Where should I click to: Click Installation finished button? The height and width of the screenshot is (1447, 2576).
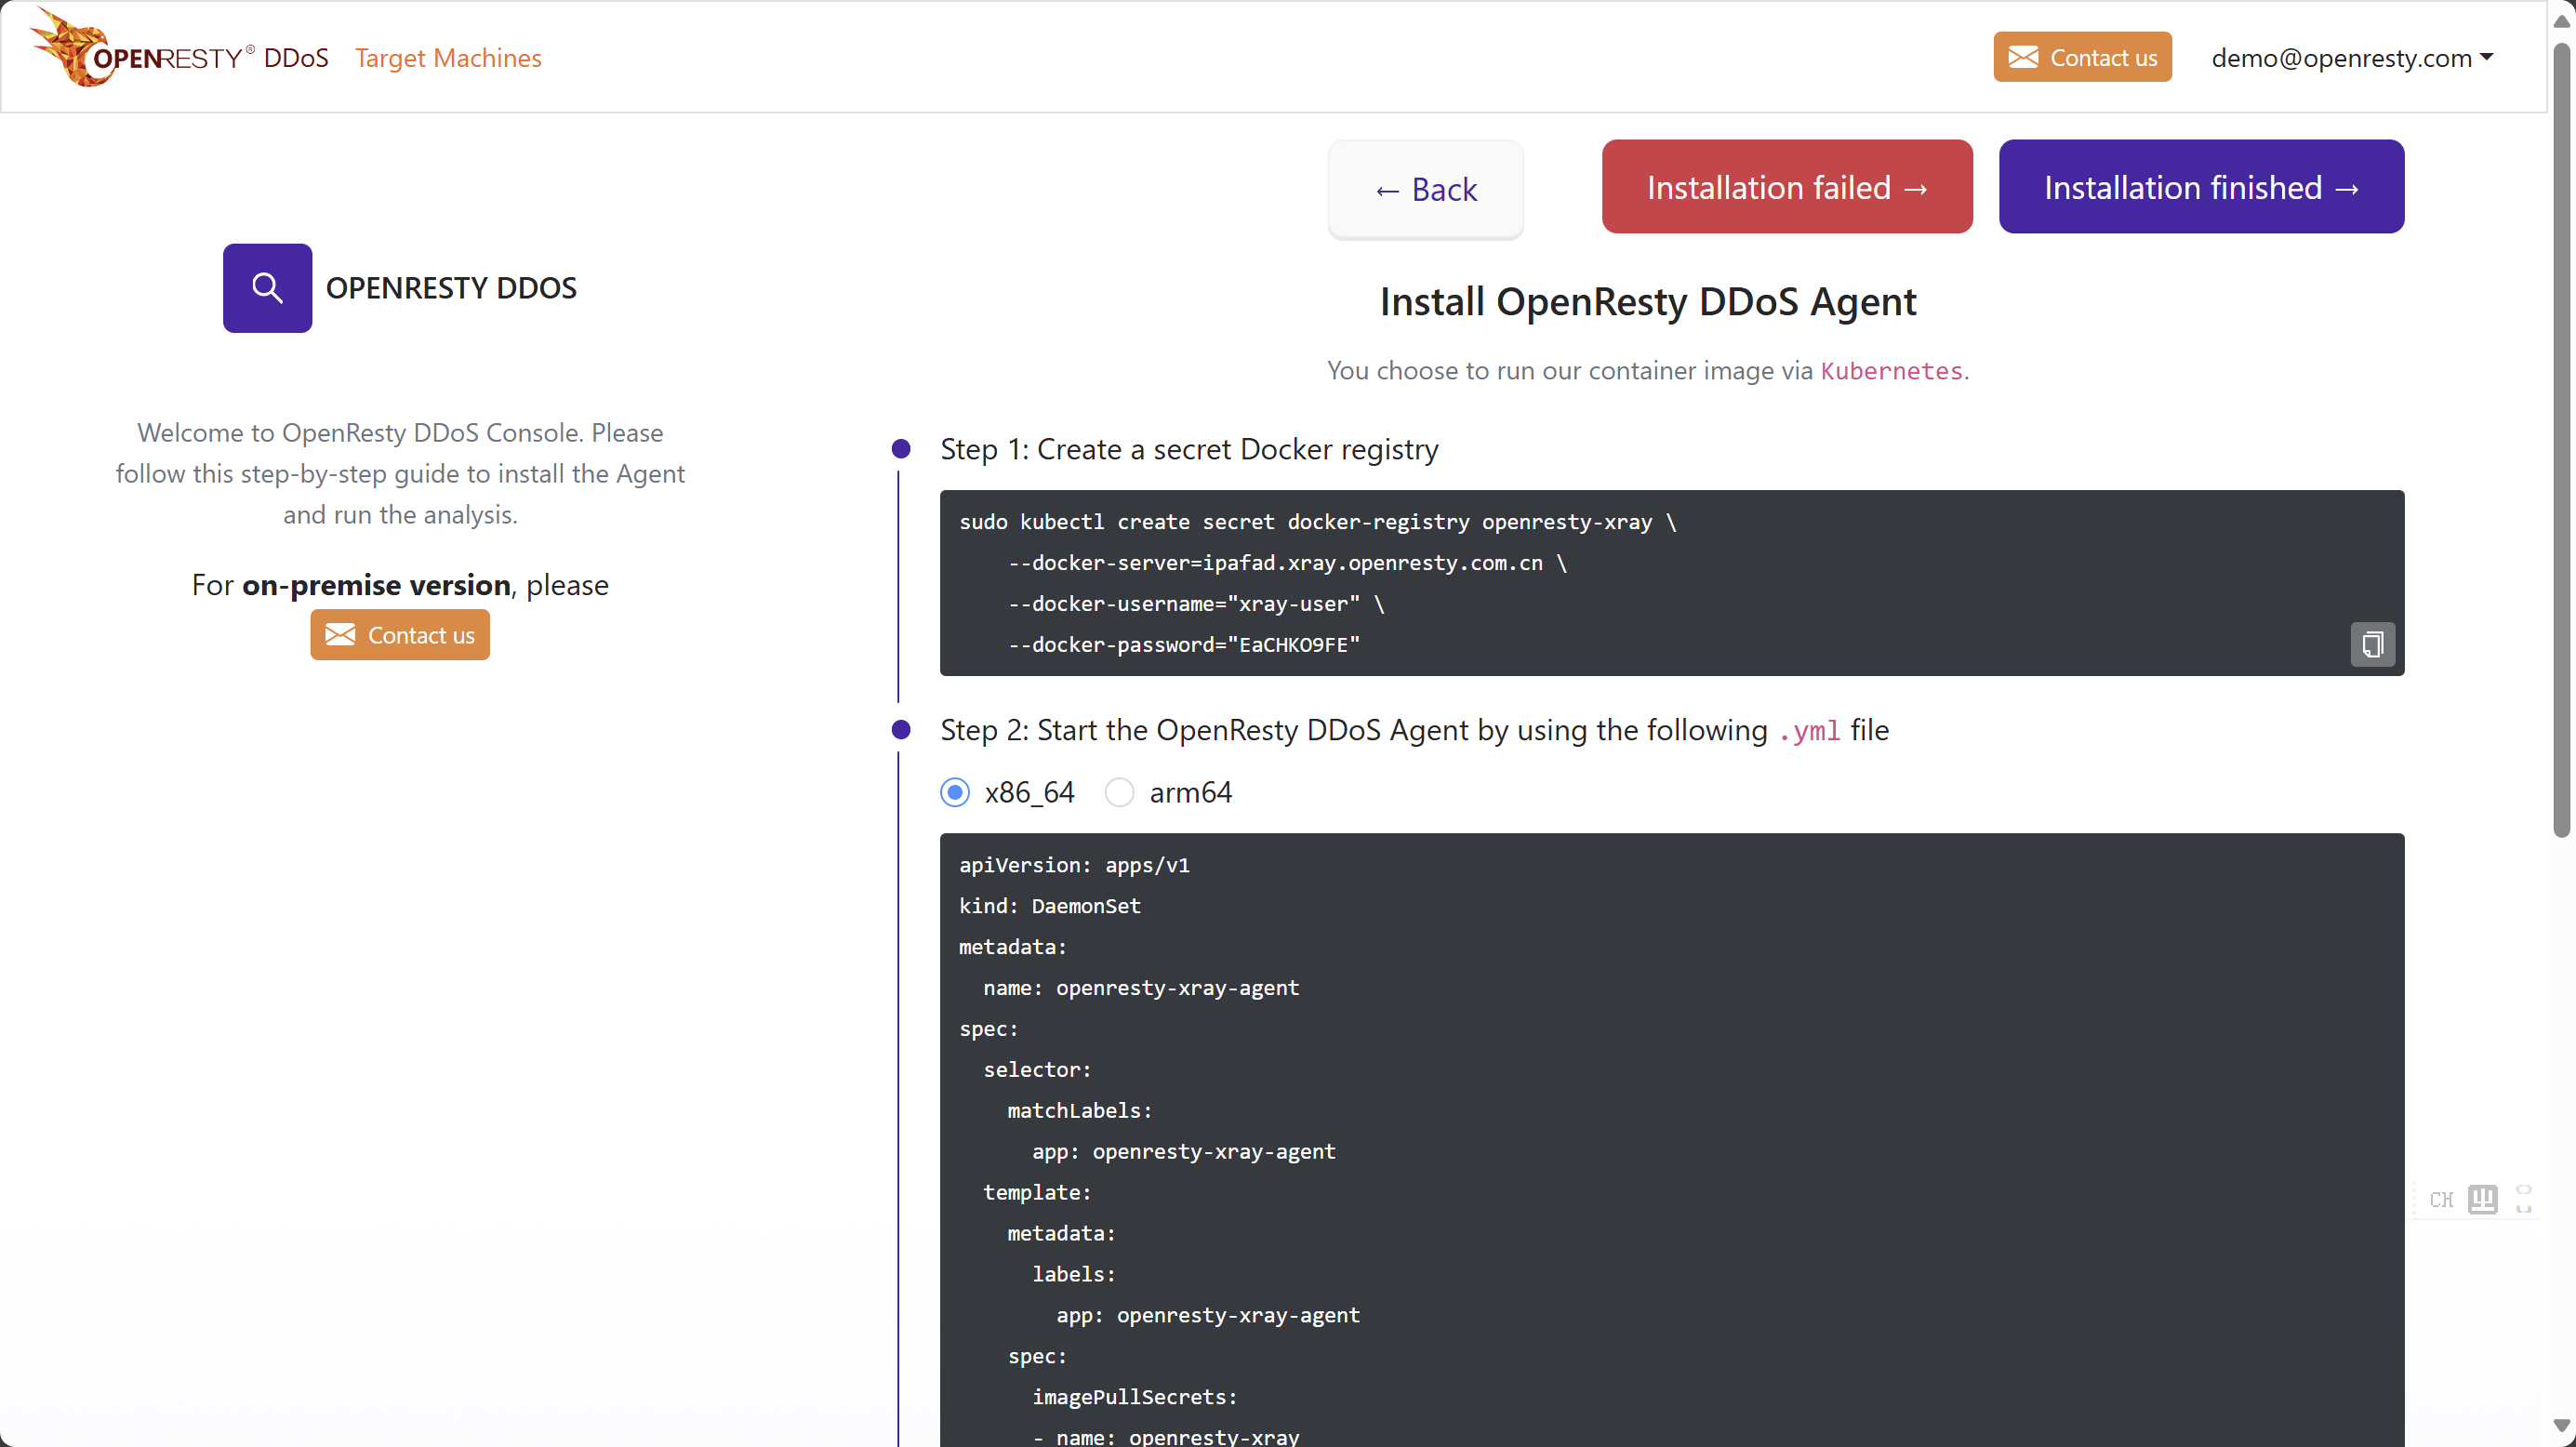(x=2201, y=187)
